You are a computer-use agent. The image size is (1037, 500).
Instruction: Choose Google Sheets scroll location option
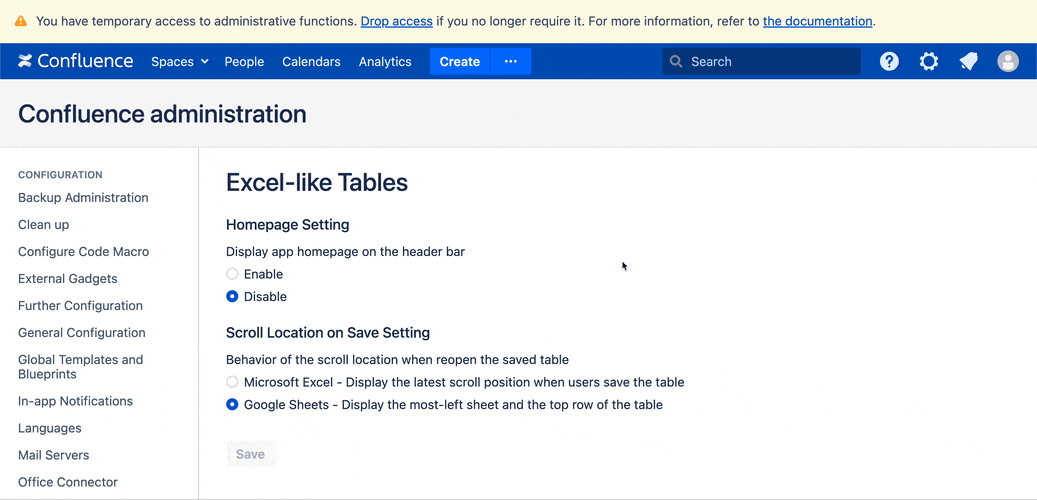pyautogui.click(x=233, y=405)
